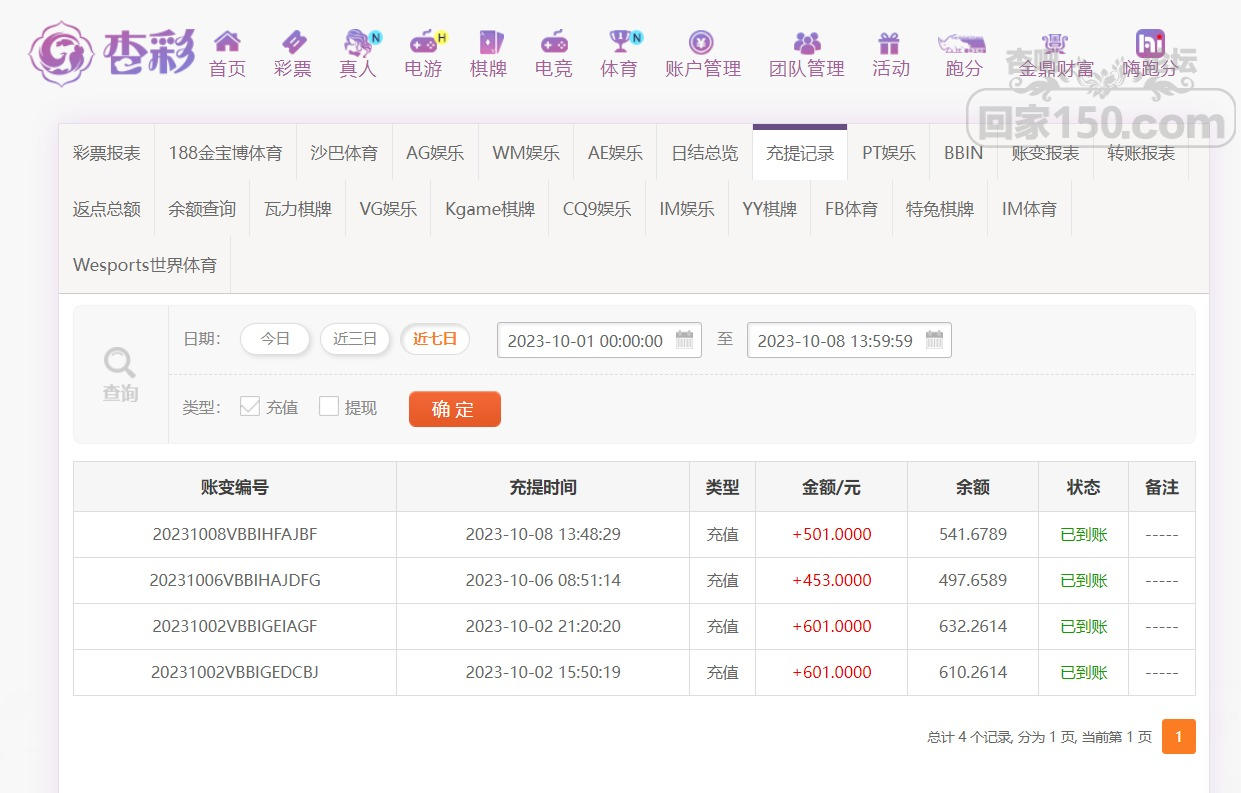Toggle the 充值 checkbox
Screen dimensions: 1241x793
[250, 406]
